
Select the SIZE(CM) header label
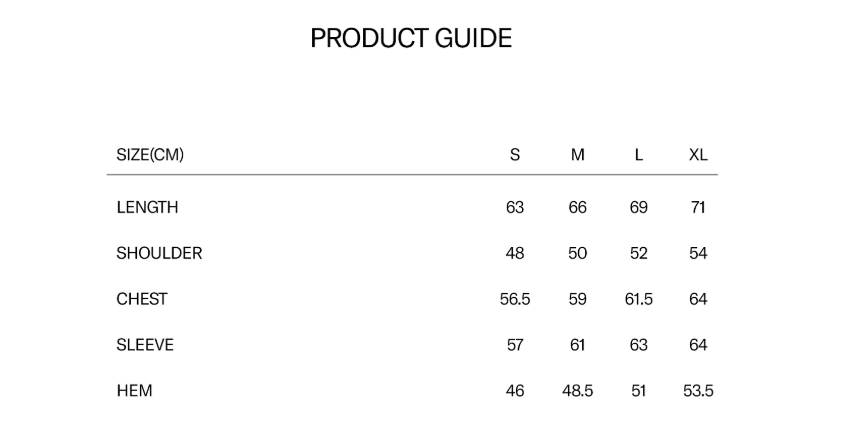pos(150,155)
